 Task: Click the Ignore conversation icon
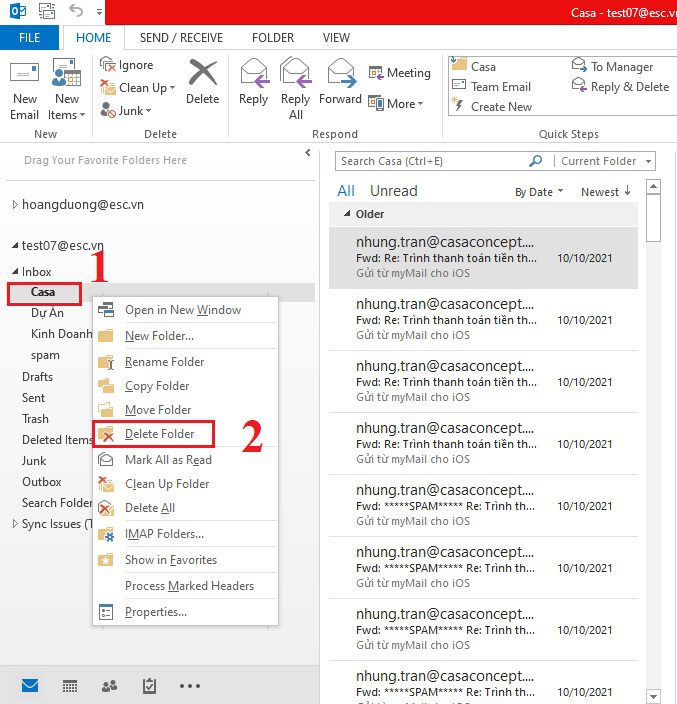pos(108,65)
